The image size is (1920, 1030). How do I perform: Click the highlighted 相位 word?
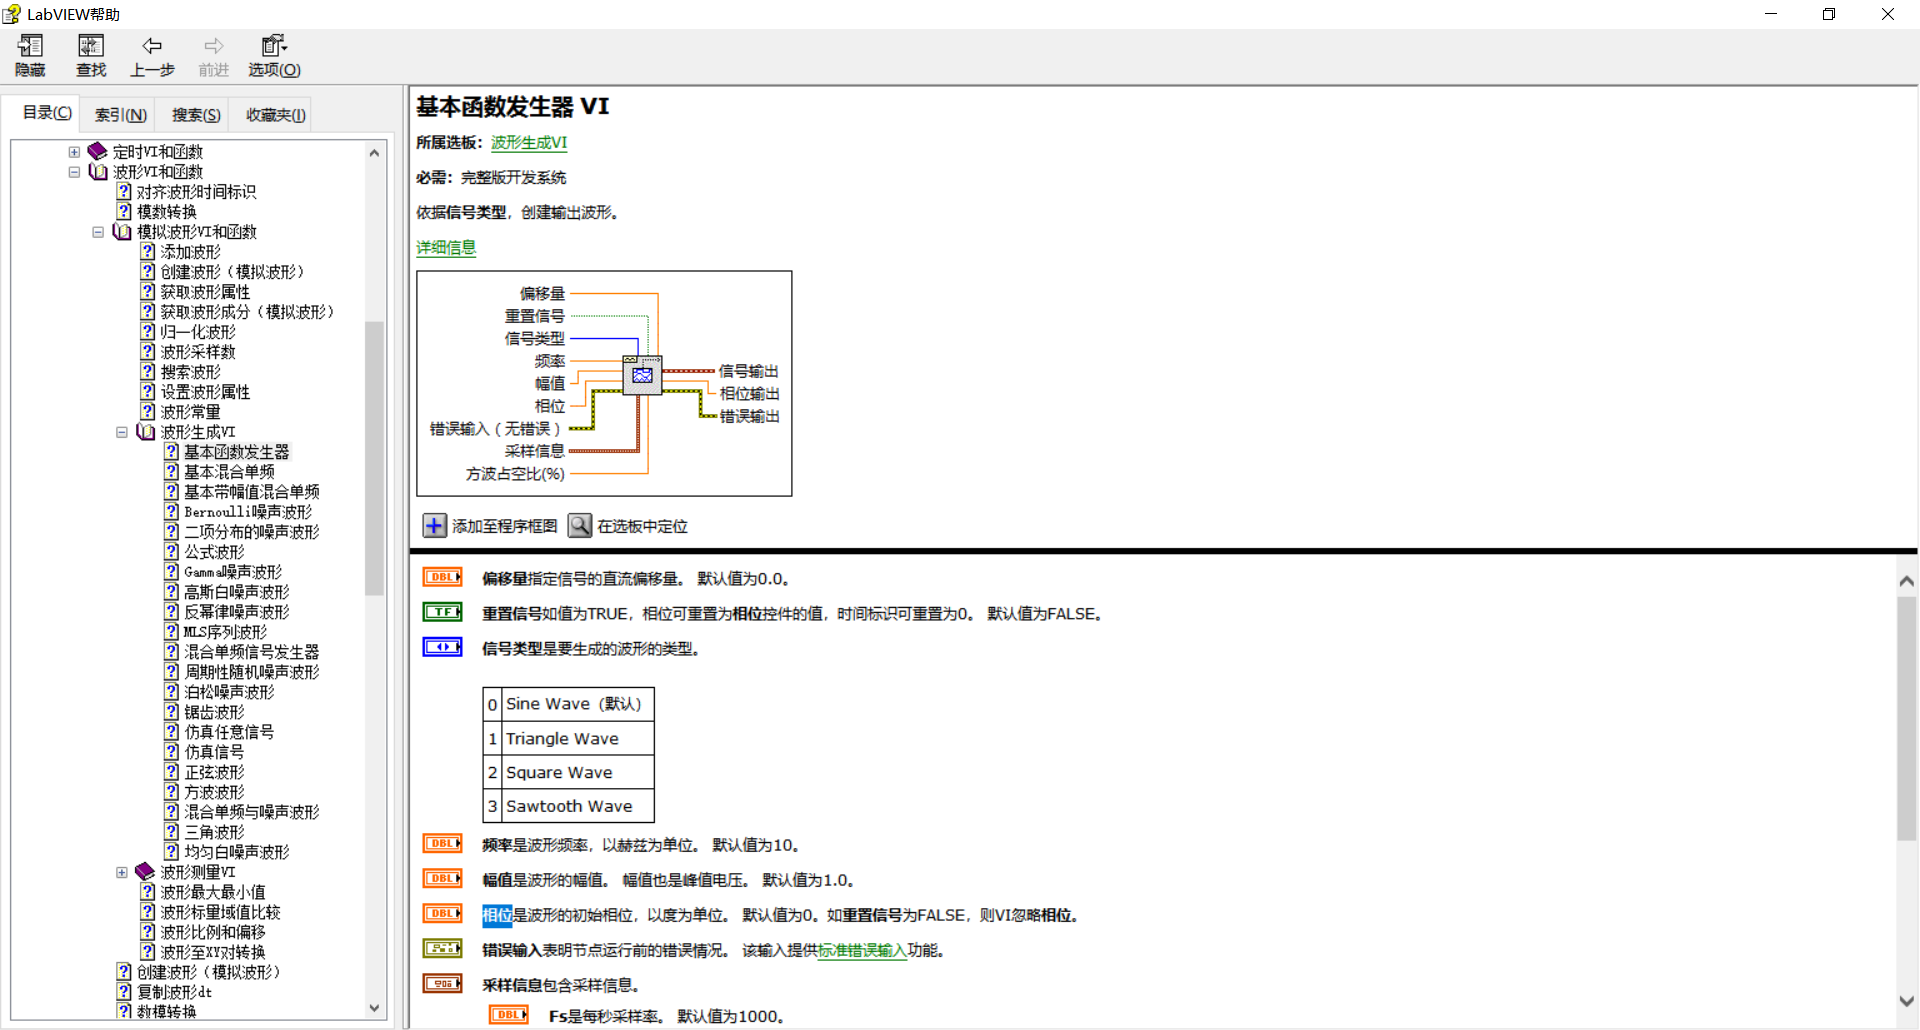pos(497,915)
